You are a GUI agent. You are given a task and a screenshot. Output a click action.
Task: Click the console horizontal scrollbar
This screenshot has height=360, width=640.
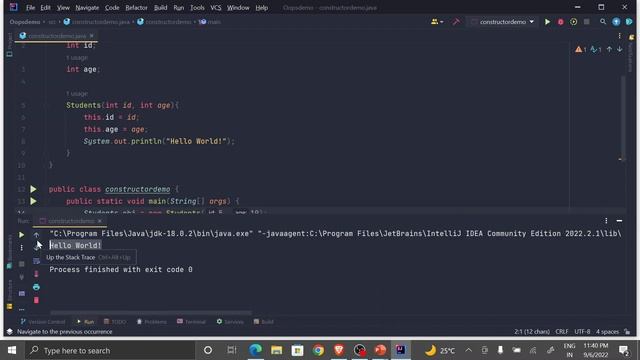coord(151,313)
